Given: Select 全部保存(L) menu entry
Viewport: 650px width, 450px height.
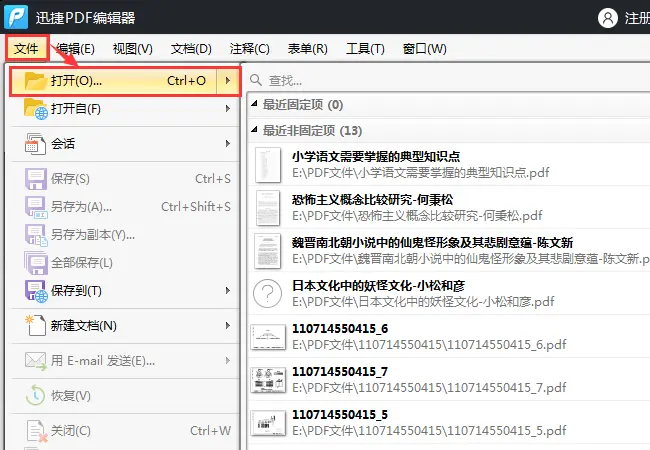Looking at the screenshot, I should point(125,263).
